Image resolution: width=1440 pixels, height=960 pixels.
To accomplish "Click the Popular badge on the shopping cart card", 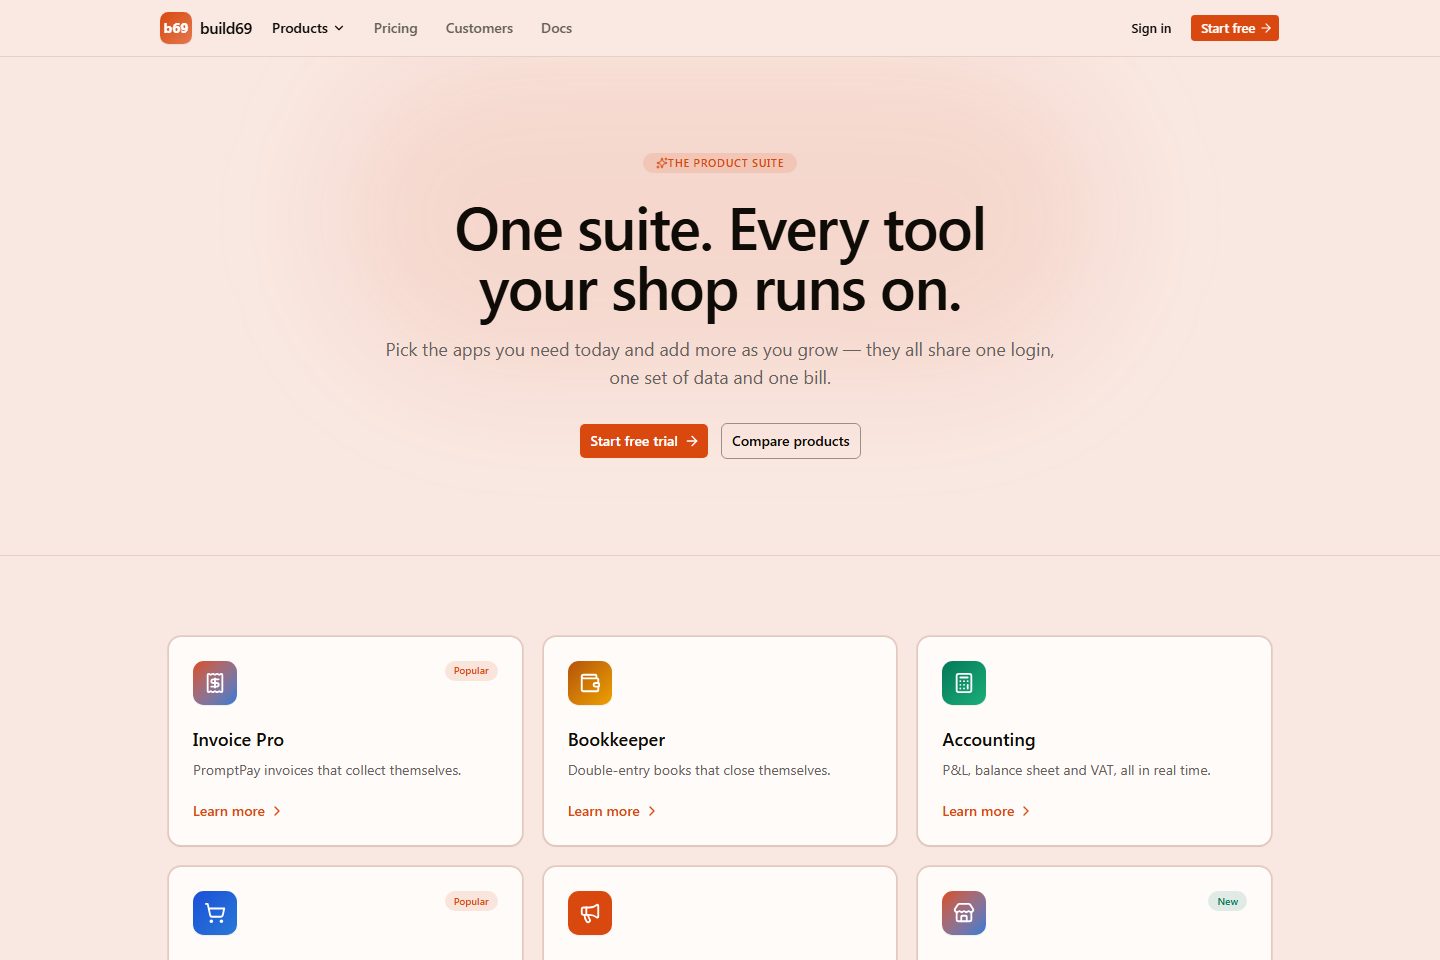I will coord(471,901).
